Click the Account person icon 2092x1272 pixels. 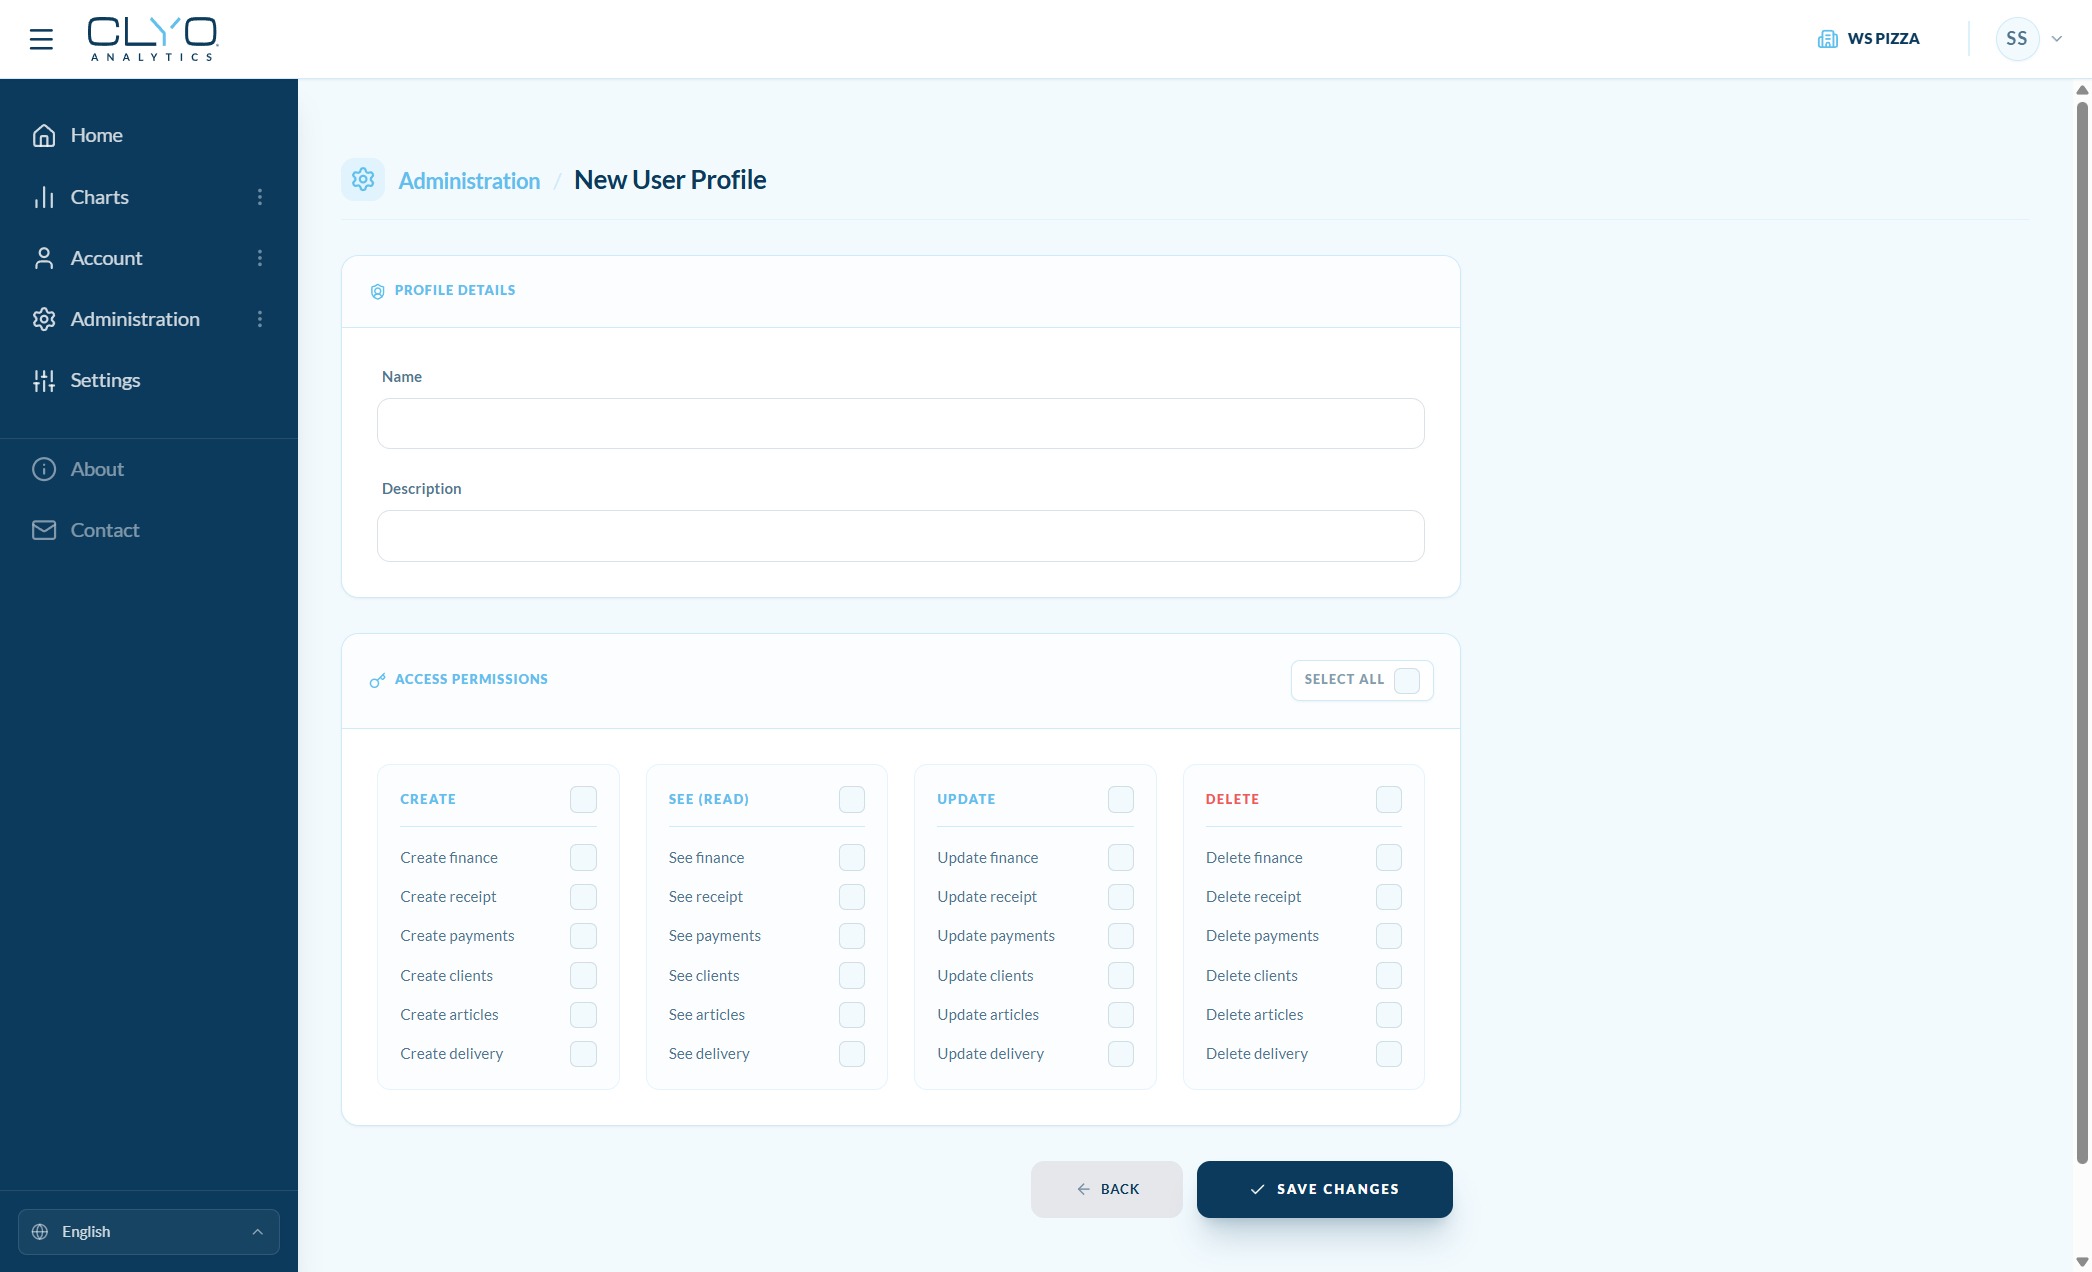44,258
